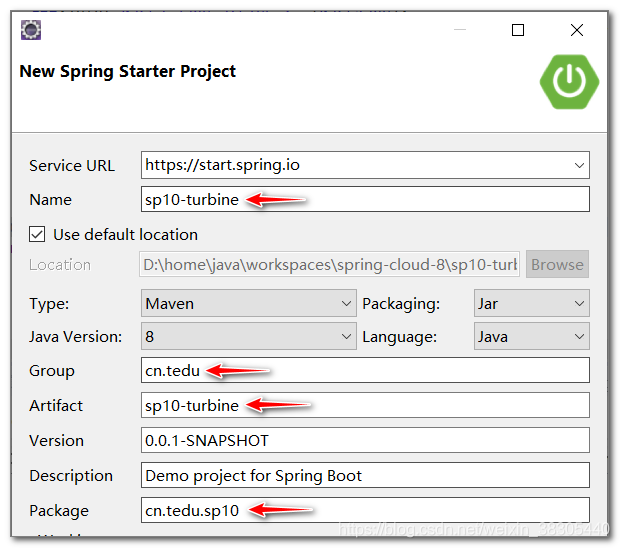The image size is (620, 548).
Task: Click the disabled Location path field
Action: (329, 265)
